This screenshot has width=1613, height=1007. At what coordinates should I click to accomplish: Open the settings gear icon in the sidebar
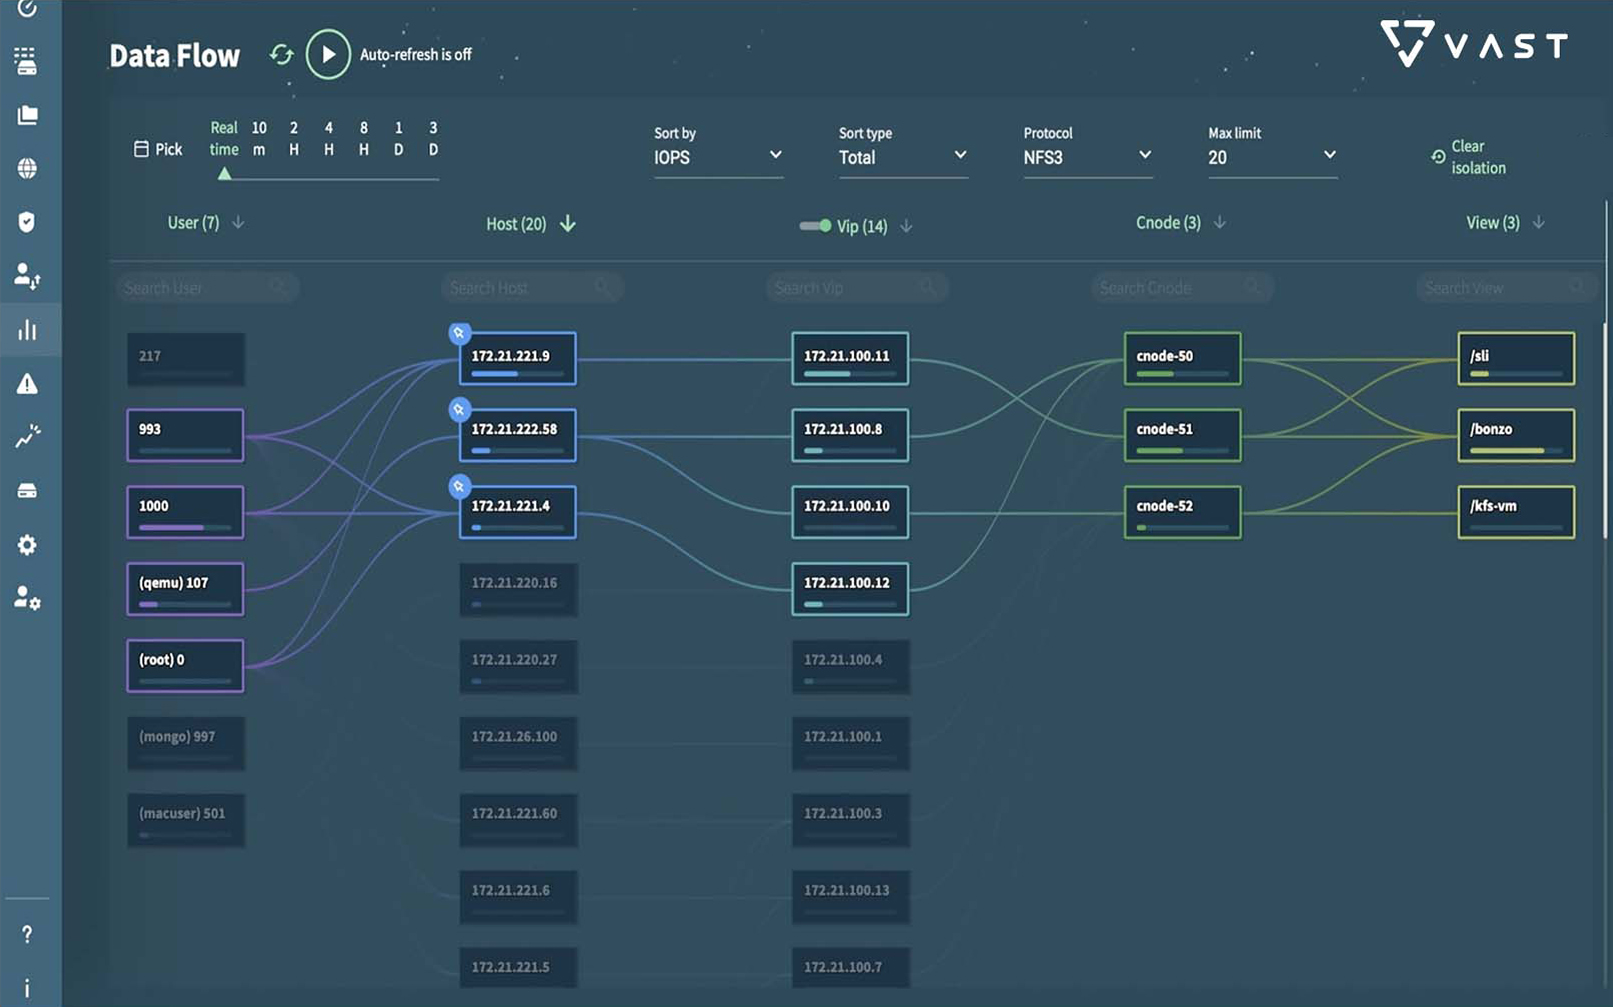27,545
